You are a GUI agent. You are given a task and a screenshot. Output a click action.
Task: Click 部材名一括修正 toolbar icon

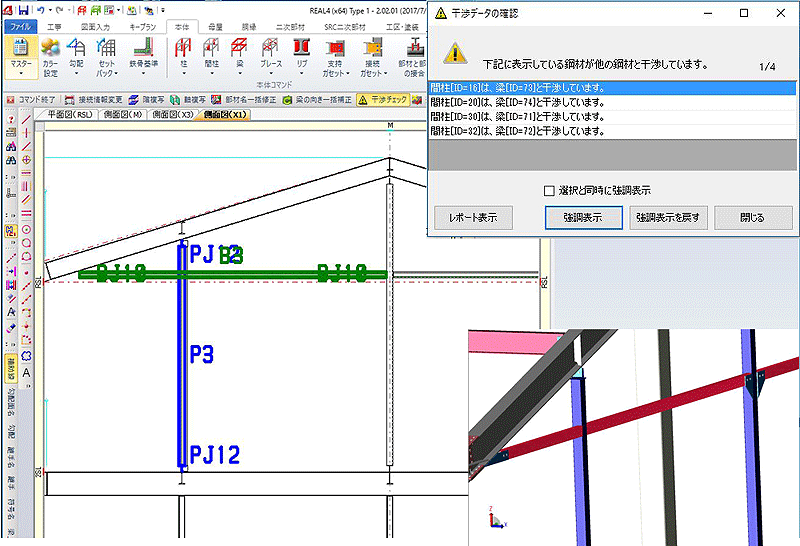tap(245, 100)
